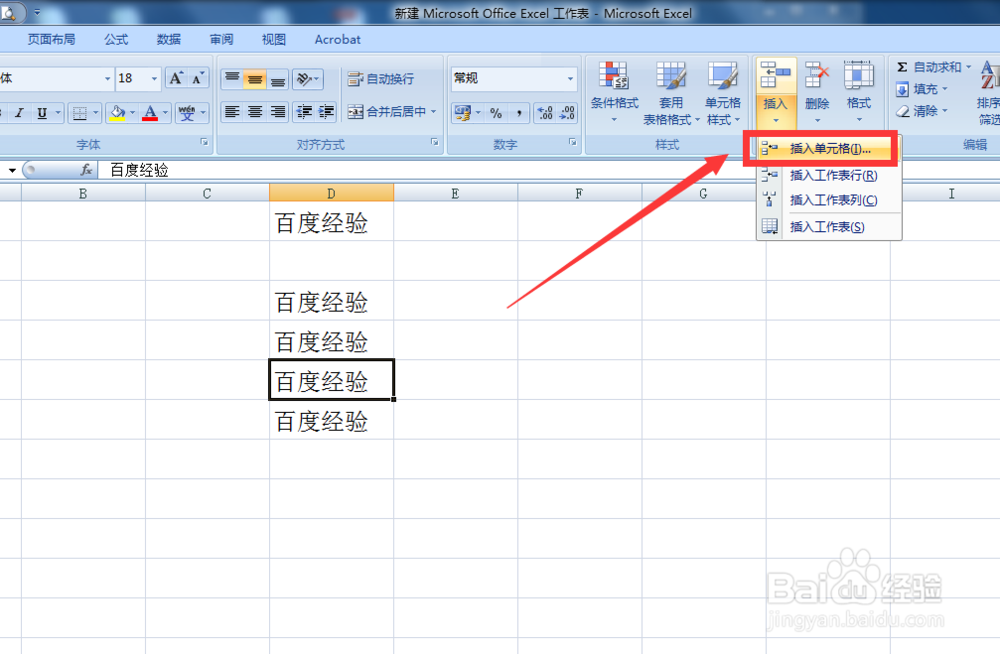Click the Decrease Font Size icon
The image size is (1000, 654).
(198, 78)
